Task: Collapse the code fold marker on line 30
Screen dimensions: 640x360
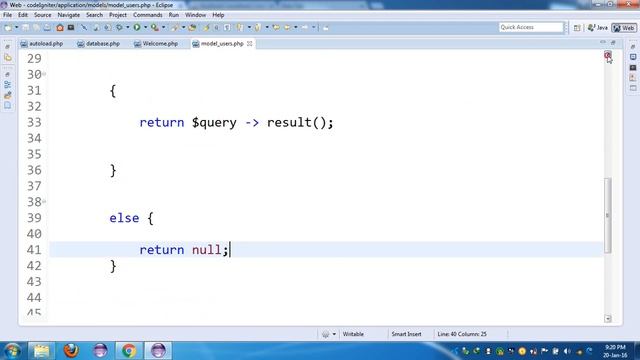Action: pyautogui.click(x=44, y=74)
